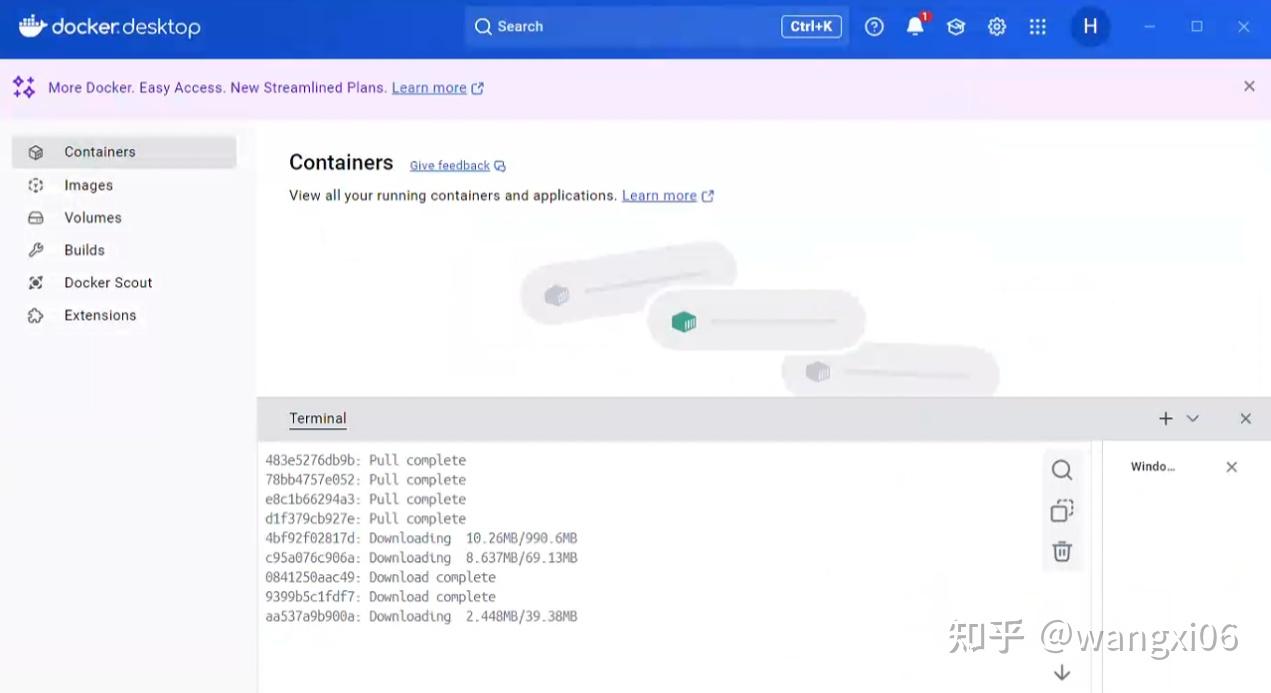Click the Give feedback link
Image resolution: width=1271 pixels, height=693 pixels.
pyautogui.click(x=450, y=166)
